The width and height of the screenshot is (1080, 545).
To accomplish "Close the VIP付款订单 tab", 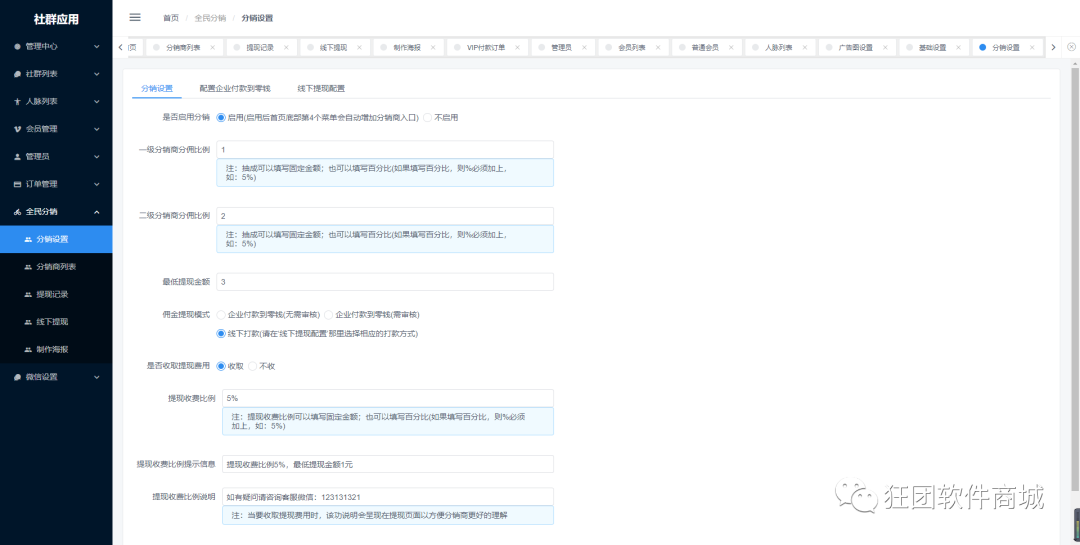I will tap(517, 48).
